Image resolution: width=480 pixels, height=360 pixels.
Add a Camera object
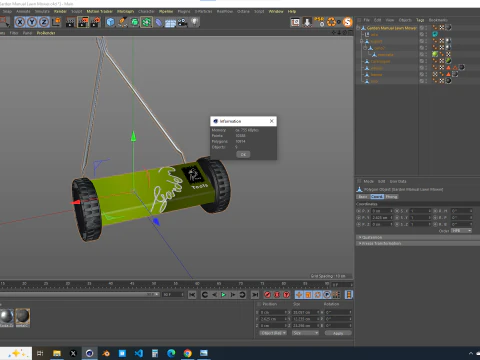pos(182,22)
